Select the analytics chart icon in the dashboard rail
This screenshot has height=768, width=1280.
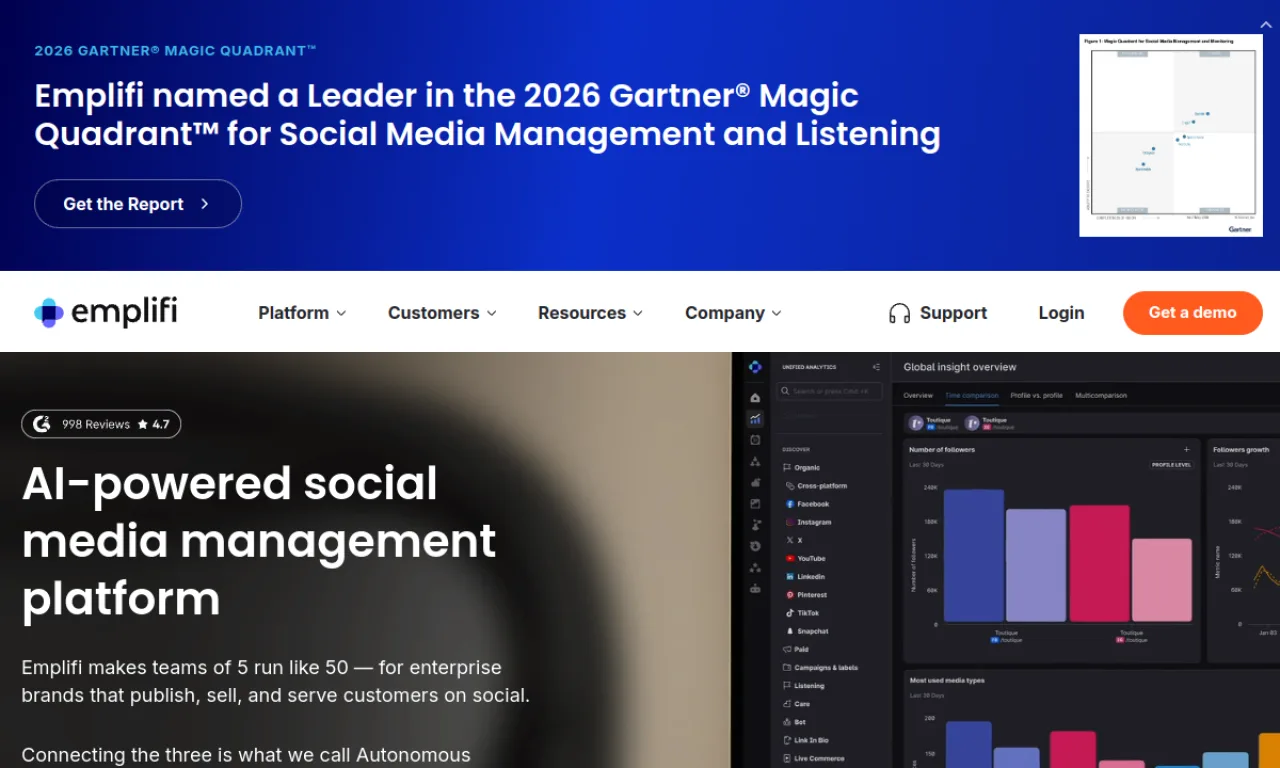[755, 419]
